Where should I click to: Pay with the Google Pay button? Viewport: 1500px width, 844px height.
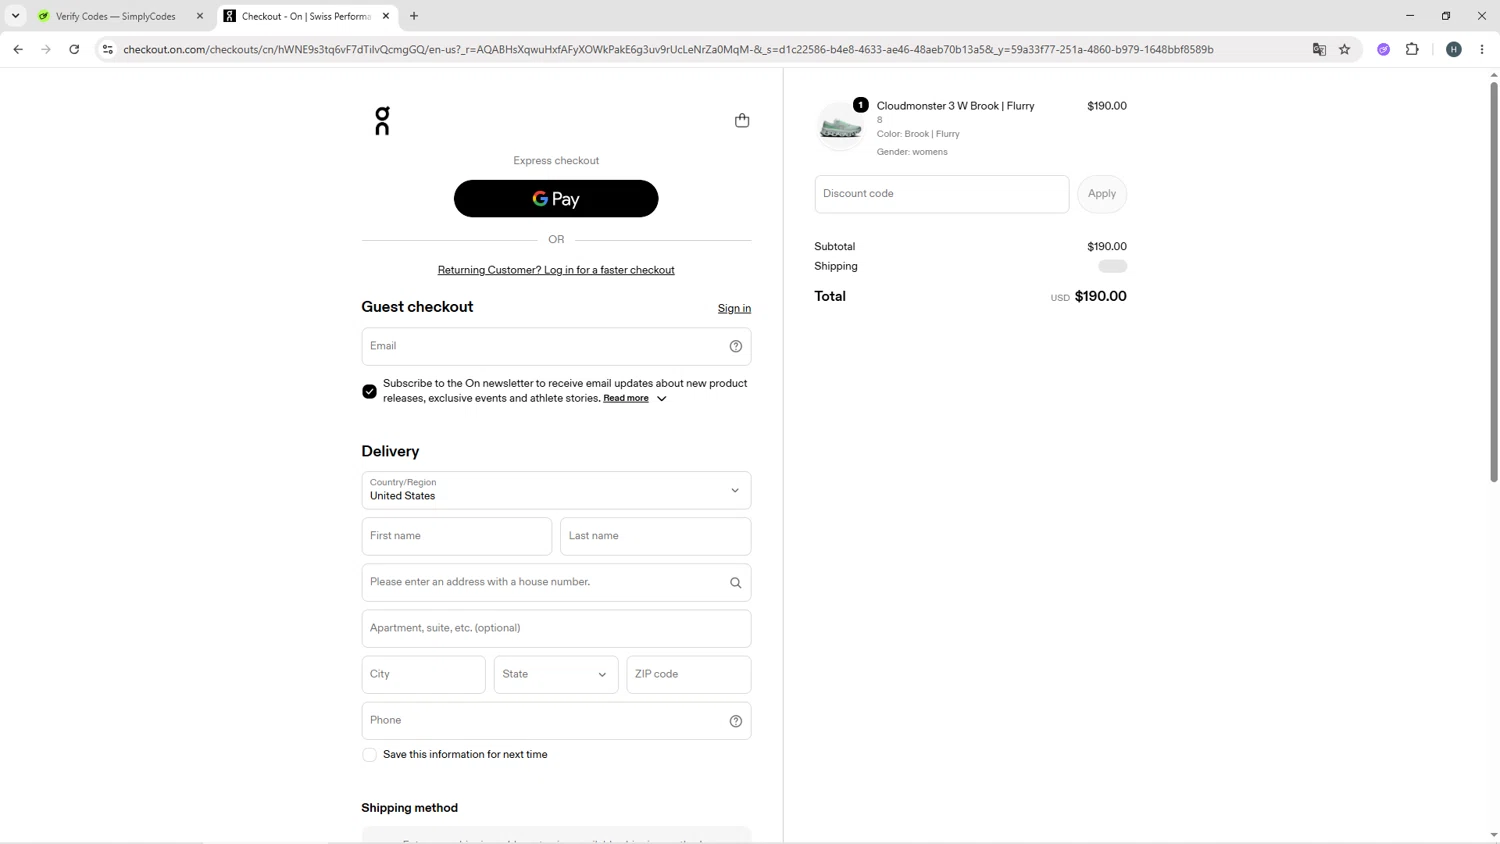[x=556, y=199]
